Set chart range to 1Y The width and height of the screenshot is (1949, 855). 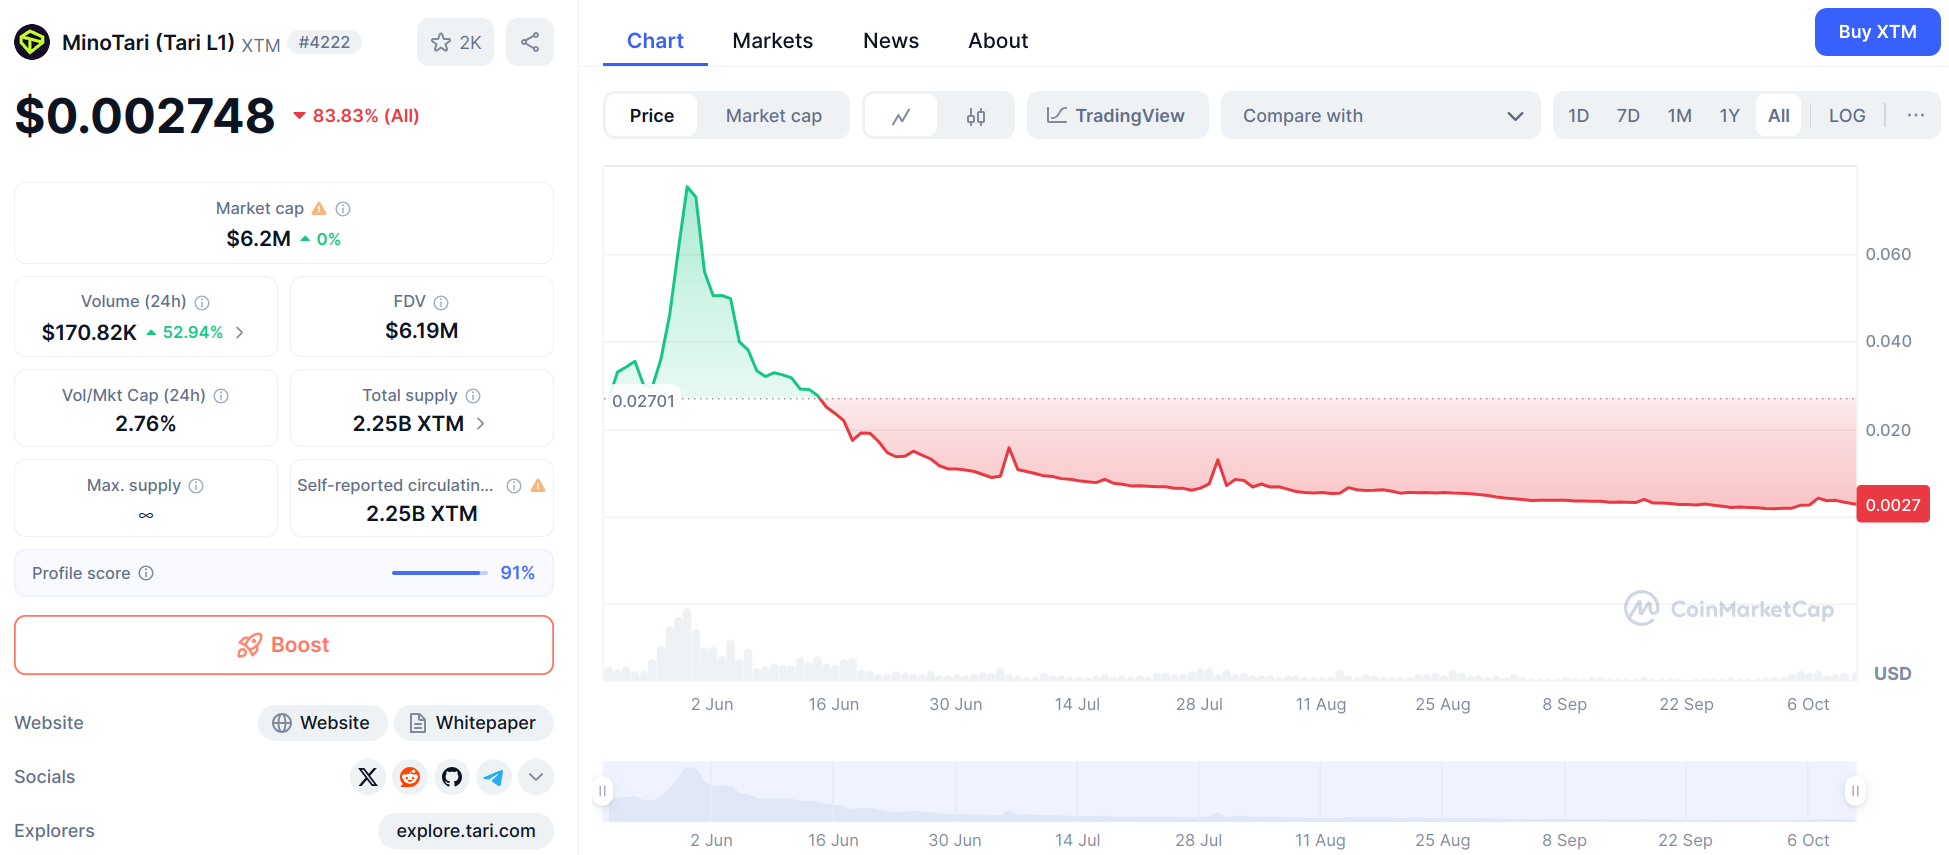pyautogui.click(x=1730, y=116)
